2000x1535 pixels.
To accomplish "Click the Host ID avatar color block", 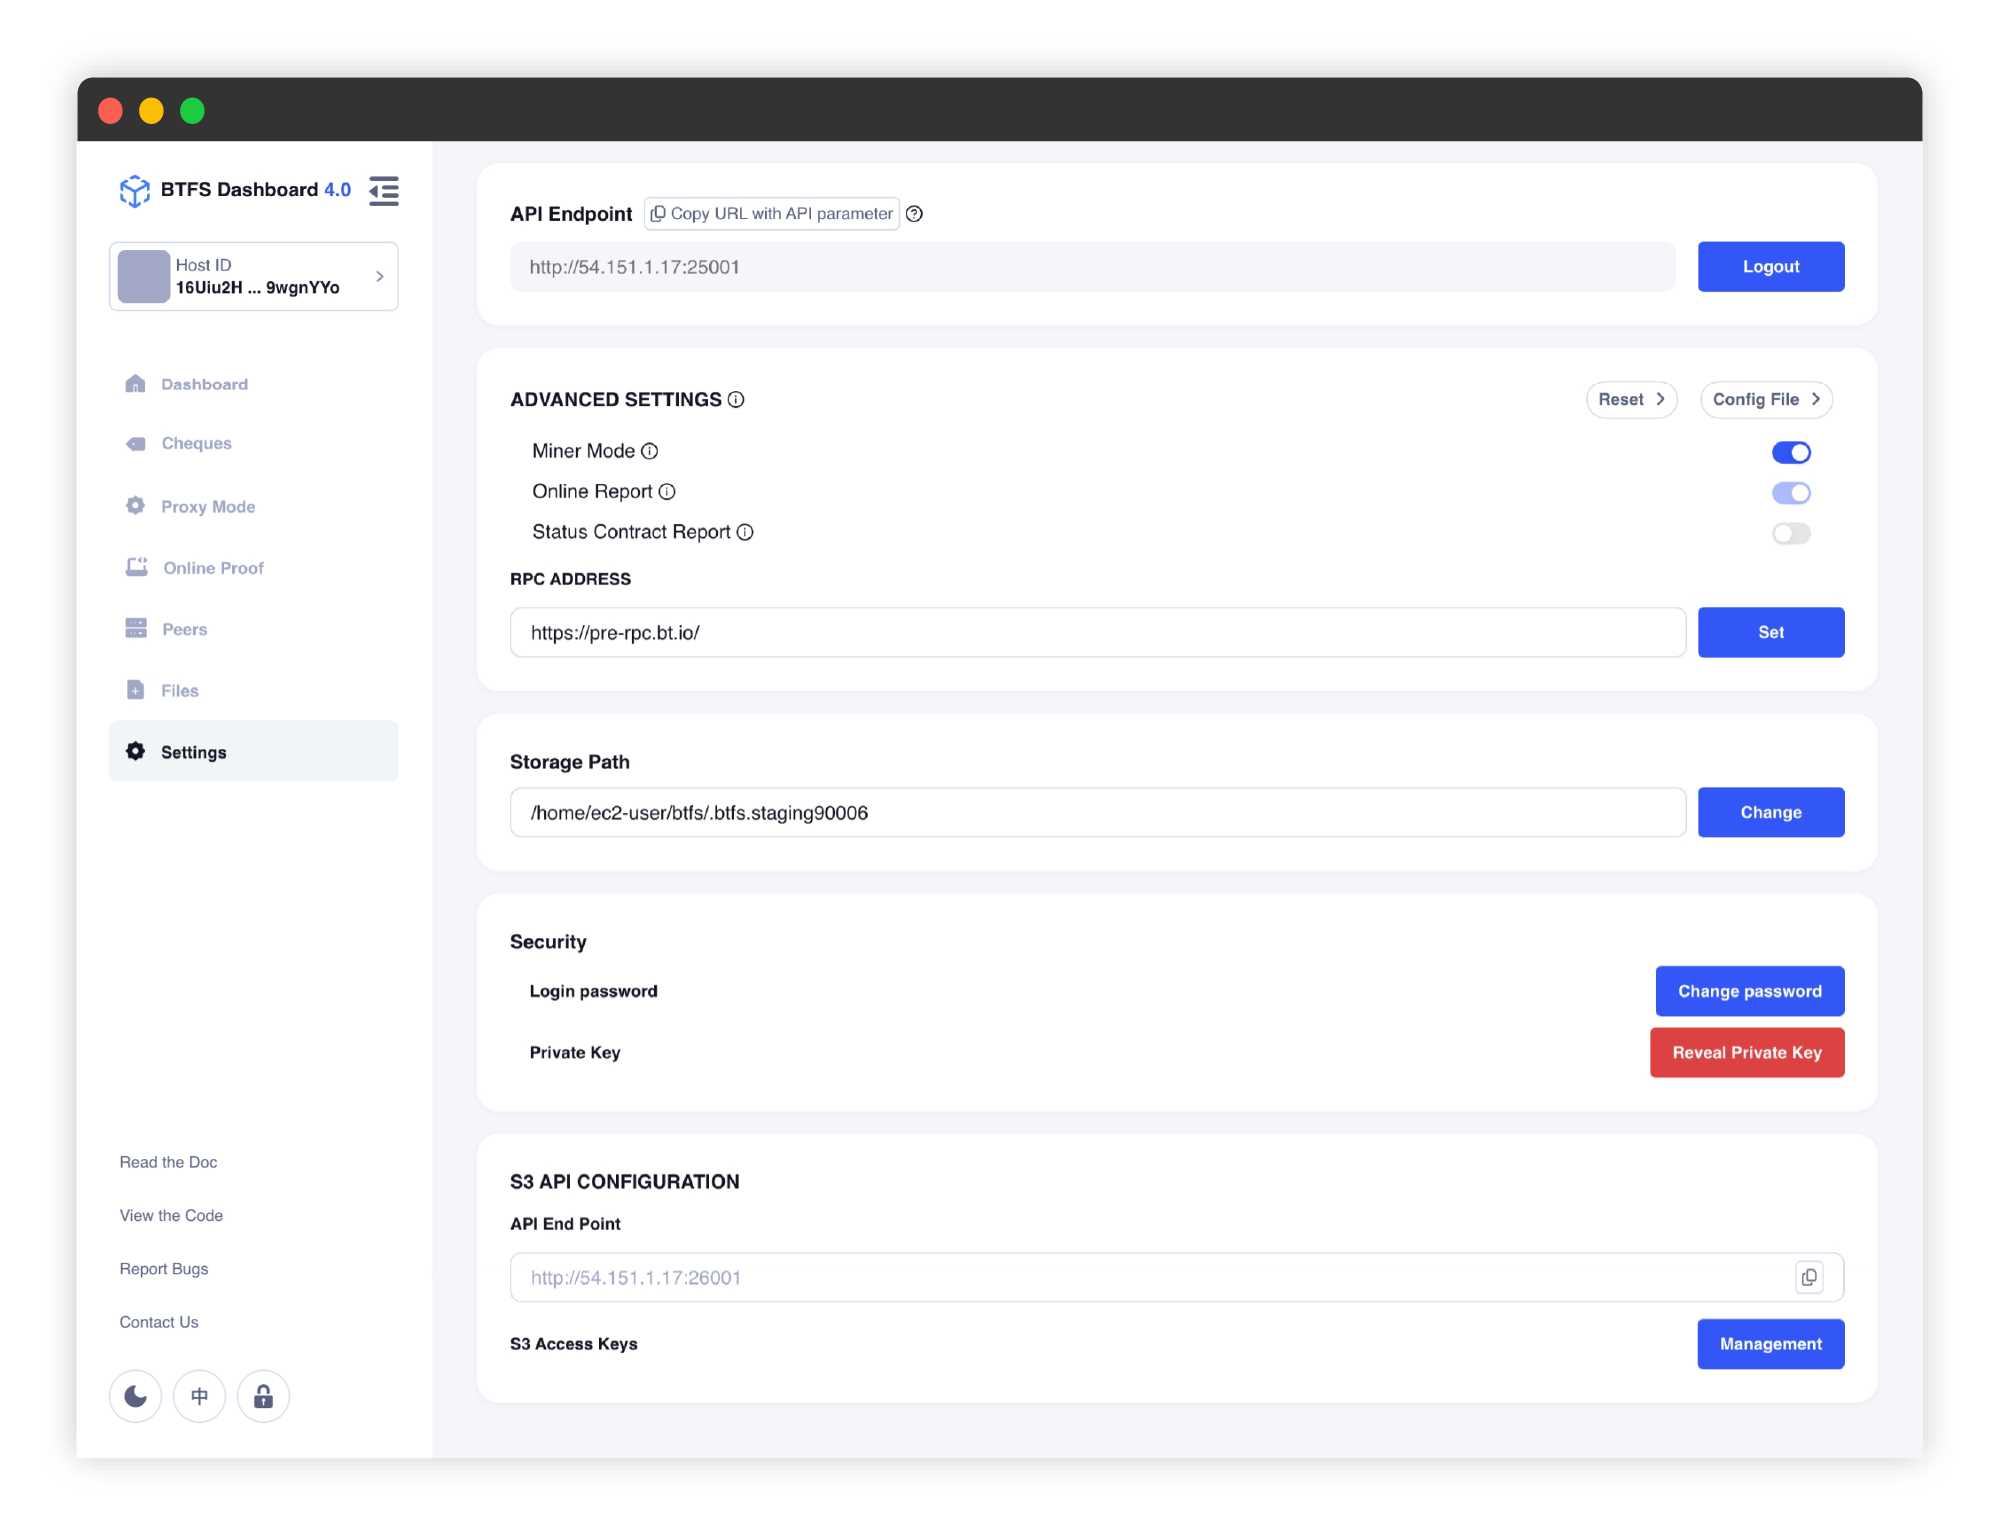I will 144,276.
